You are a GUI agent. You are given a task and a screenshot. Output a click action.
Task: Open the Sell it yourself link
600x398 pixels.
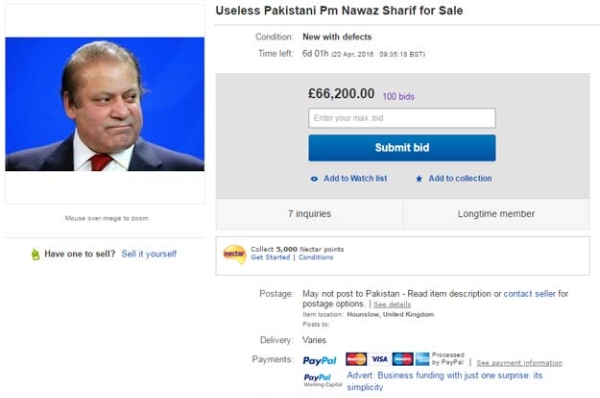(149, 254)
